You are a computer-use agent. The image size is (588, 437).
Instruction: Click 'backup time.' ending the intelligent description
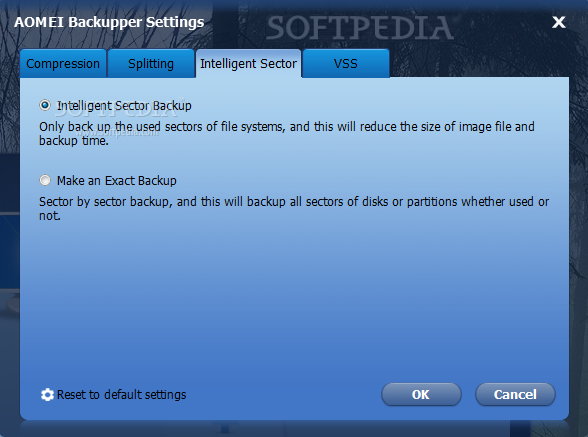74,141
